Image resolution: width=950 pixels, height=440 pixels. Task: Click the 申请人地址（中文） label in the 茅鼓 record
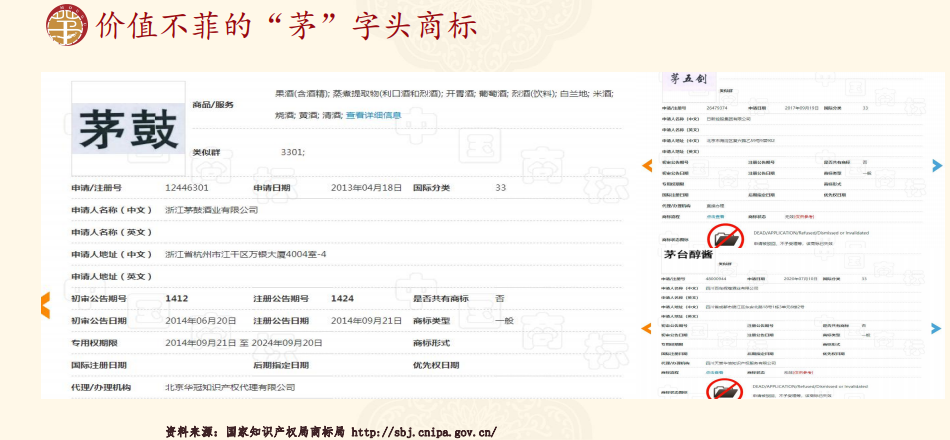[x=111, y=254]
